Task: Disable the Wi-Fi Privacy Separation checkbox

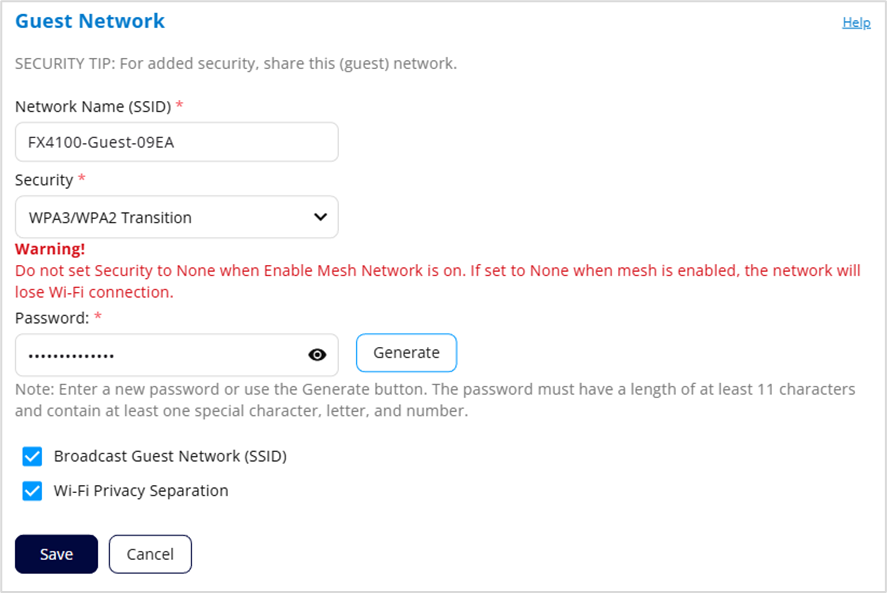Action: point(33,491)
